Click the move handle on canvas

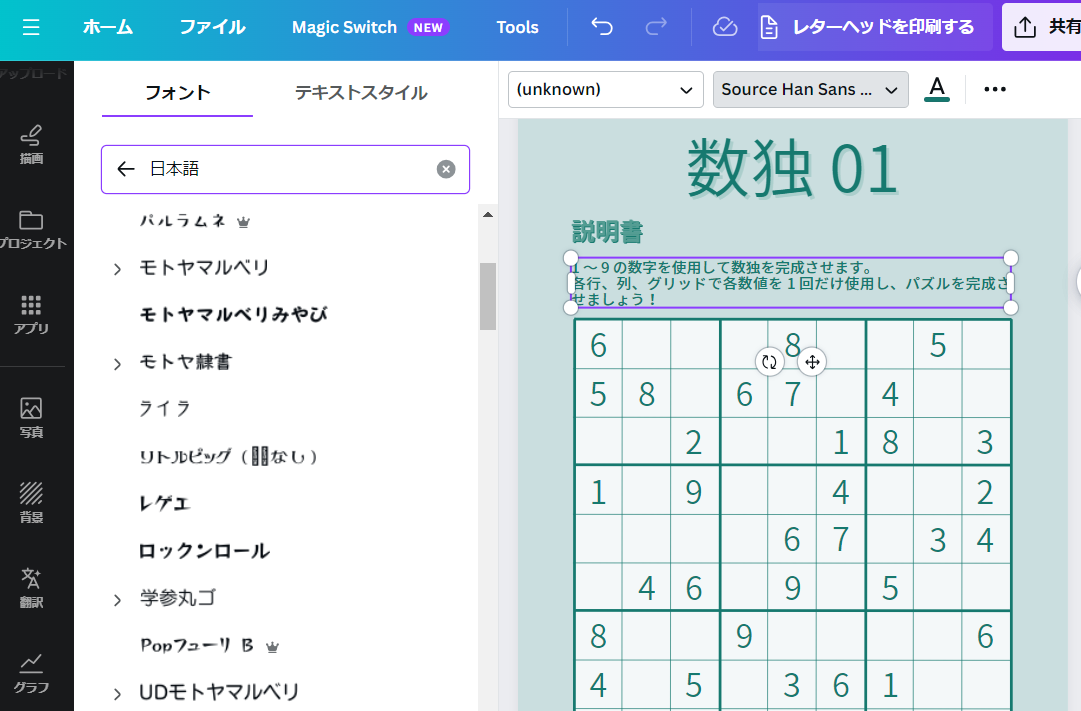tap(812, 361)
